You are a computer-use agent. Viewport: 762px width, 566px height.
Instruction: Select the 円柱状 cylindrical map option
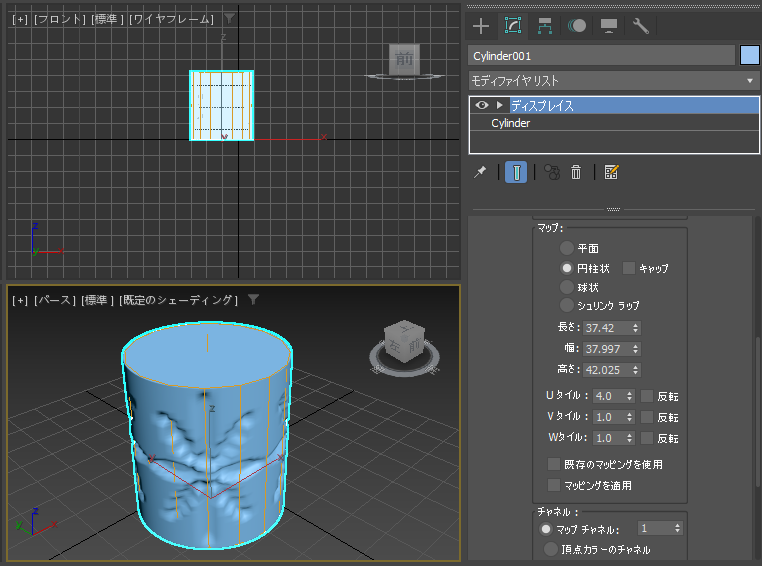[x=566, y=268]
